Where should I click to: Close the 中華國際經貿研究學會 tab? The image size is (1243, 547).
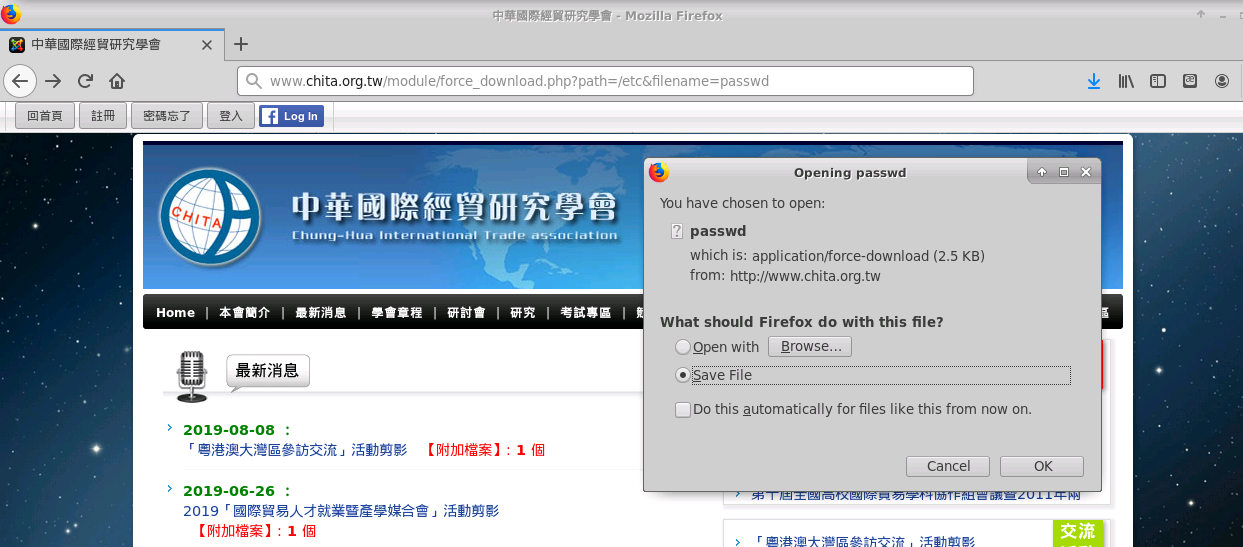click(207, 45)
